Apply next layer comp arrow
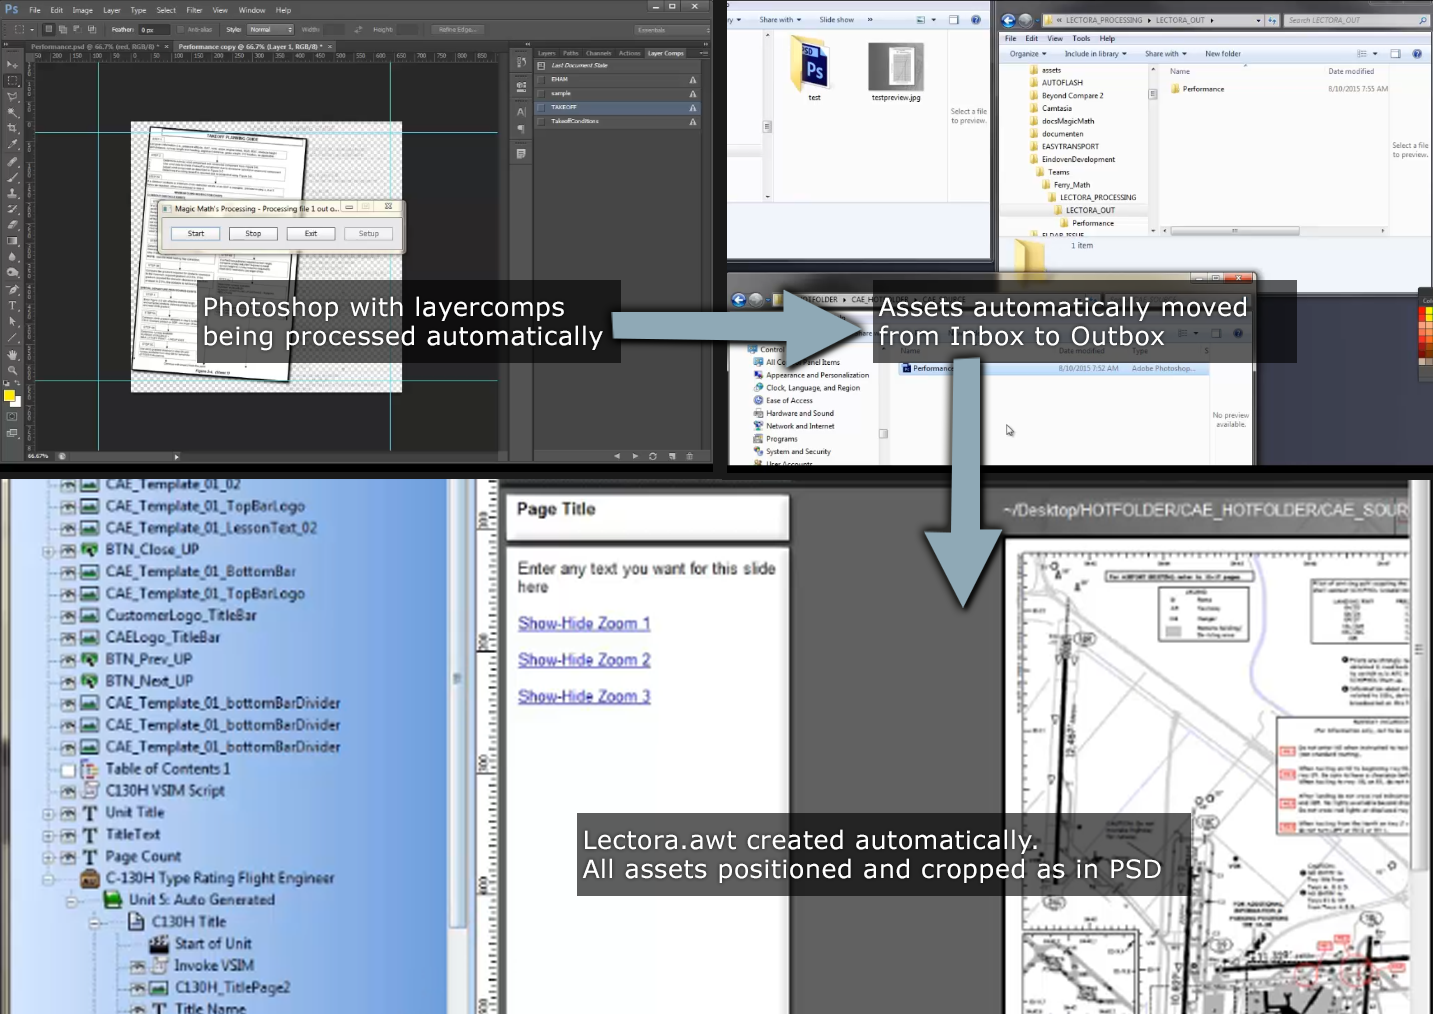 pos(635,456)
